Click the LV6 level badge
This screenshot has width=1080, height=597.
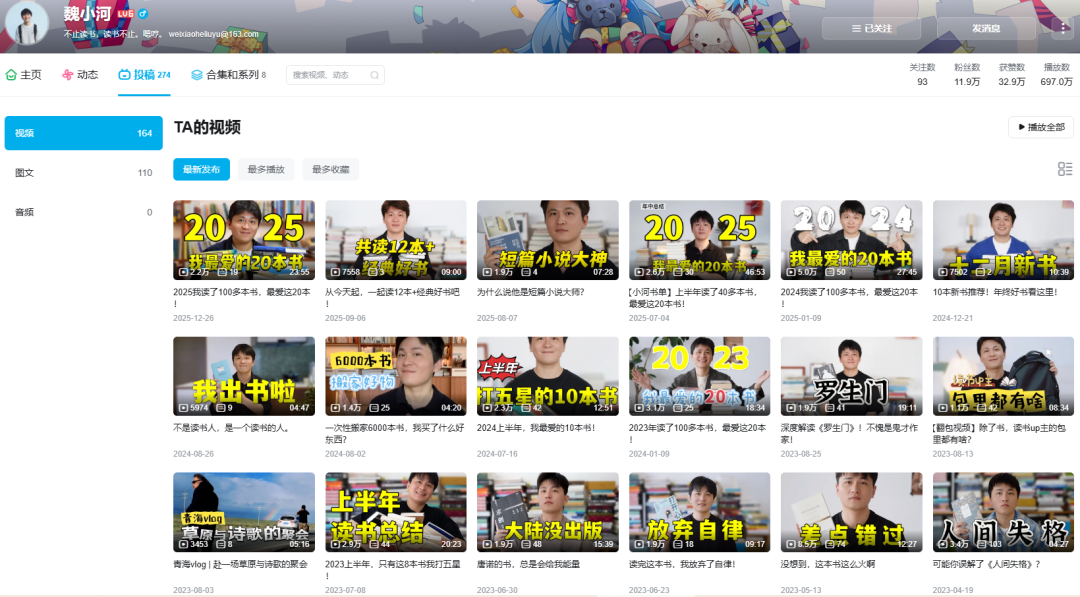tap(124, 14)
